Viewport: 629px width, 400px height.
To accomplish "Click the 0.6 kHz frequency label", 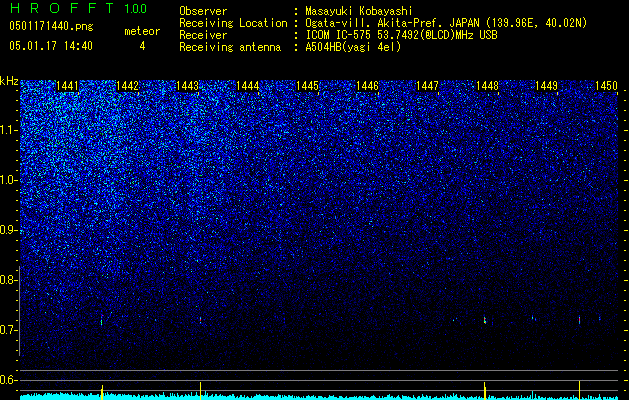I will coord(9,380).
